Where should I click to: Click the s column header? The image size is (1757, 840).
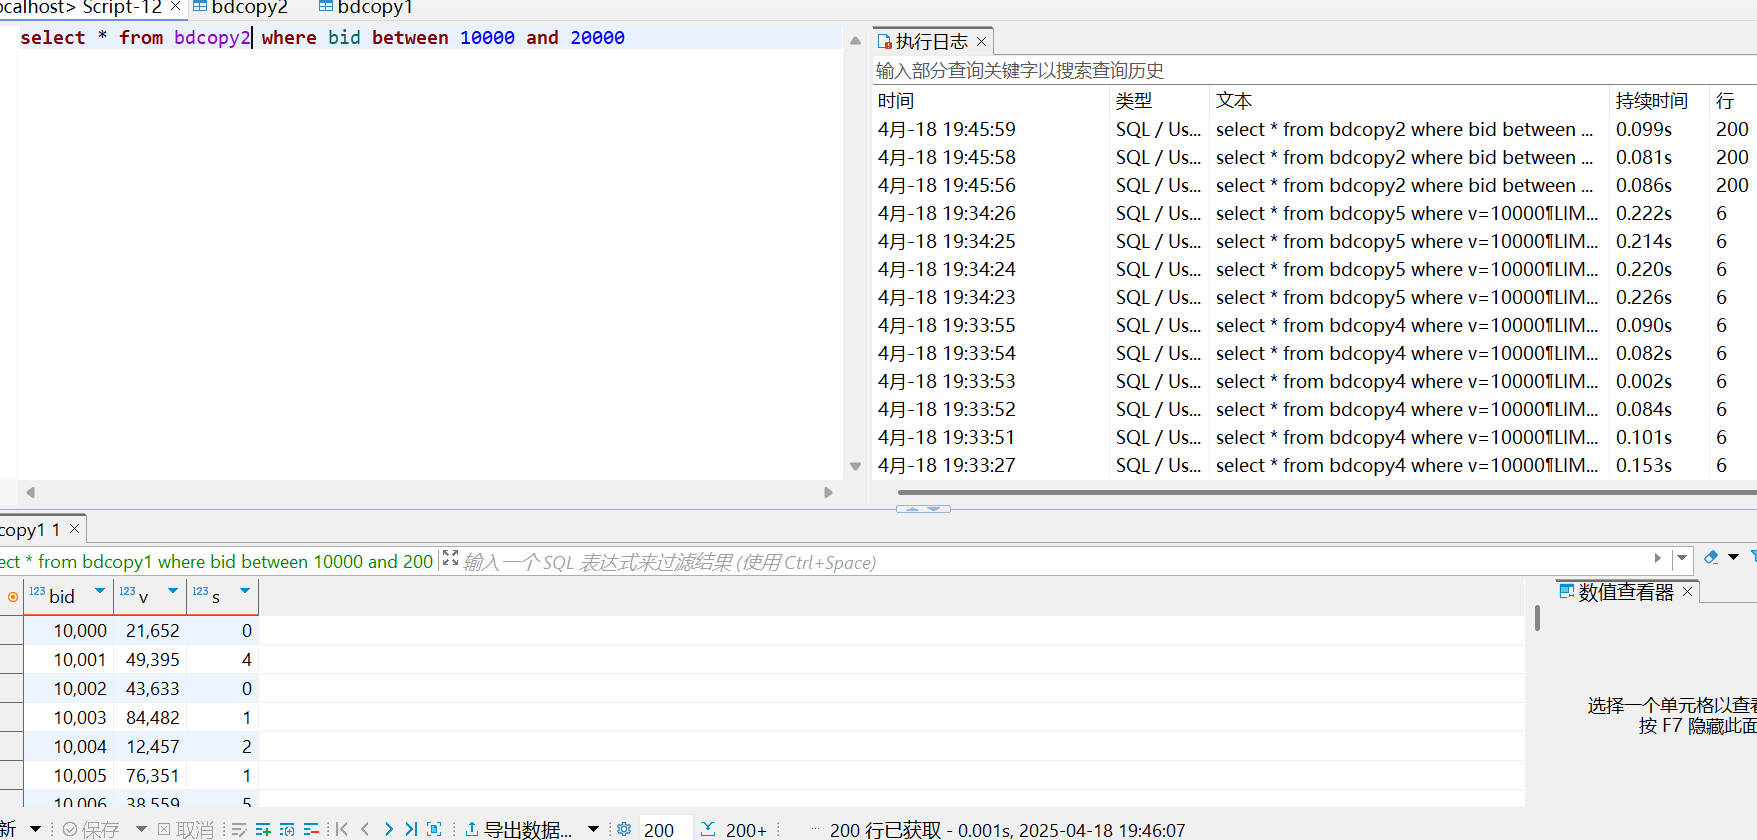tap(222, 596)
